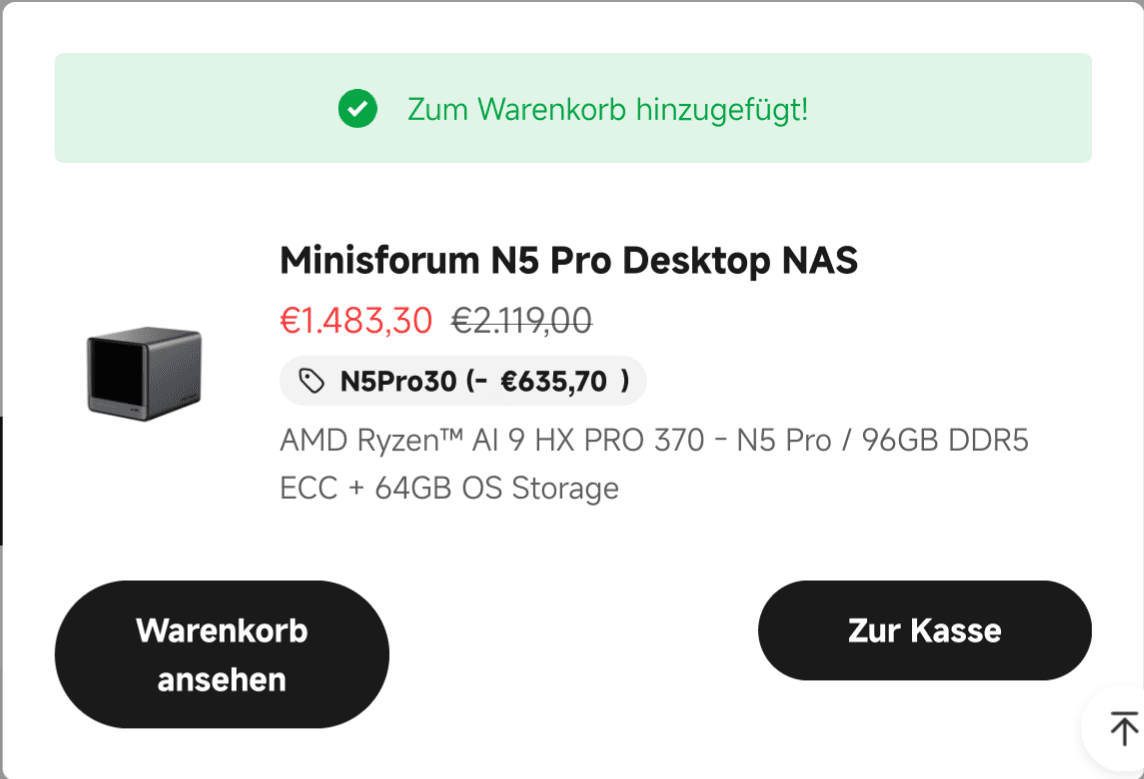Click the scroll-to-top arrow icon
The image size is (1144, 779).
coord(1124,727)
